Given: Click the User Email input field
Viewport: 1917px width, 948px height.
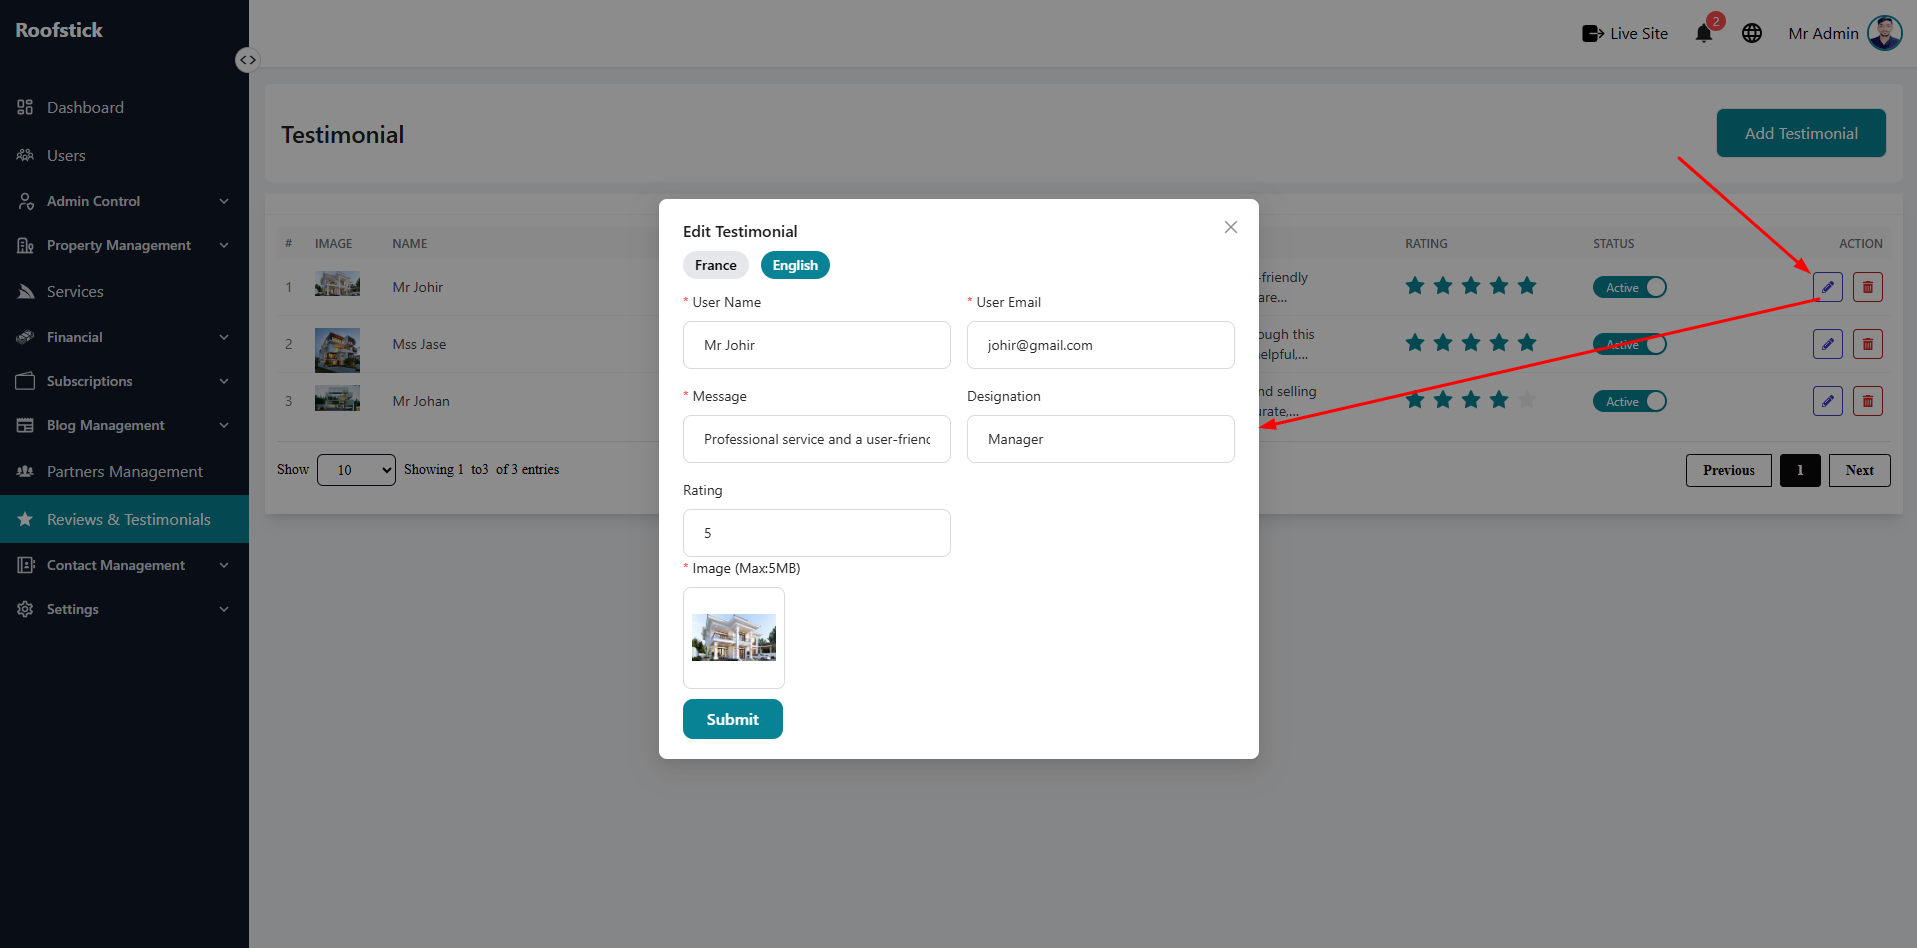Looking at the screenshot, I should (x=1101, y=345).
